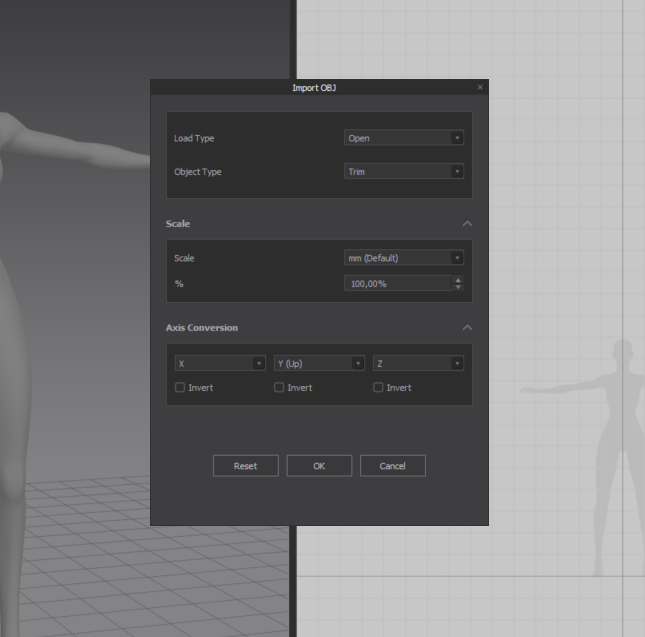Open the Scale unit dropdown showing mm (Default)
This screenshot has height=637, width=645.
point(403,258)
